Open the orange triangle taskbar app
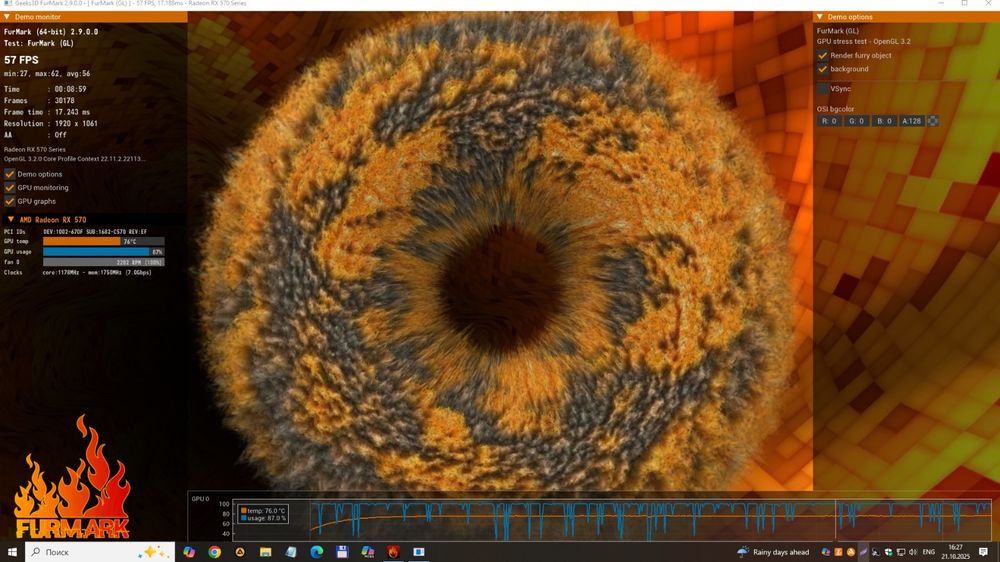The image size is (1000, 562). 240,552
